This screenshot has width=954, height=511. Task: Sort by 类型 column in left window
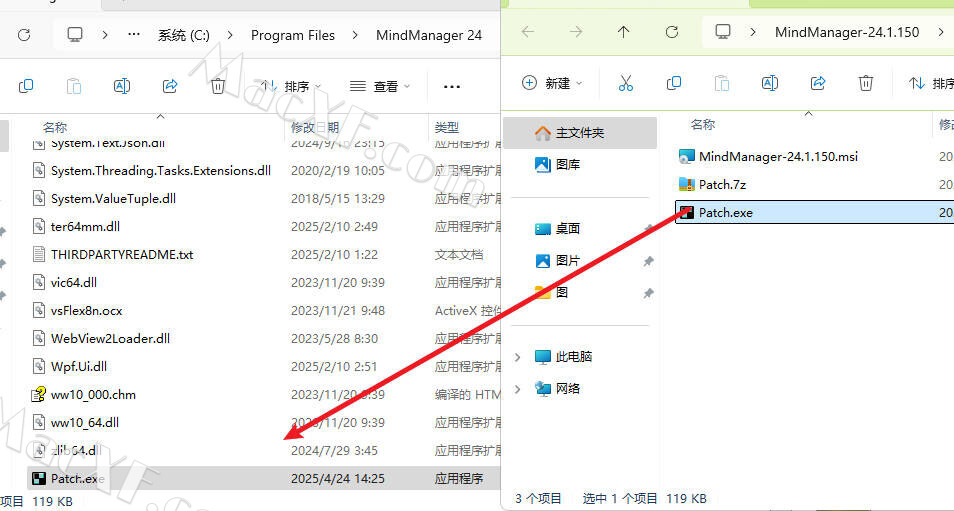(447, 128)
